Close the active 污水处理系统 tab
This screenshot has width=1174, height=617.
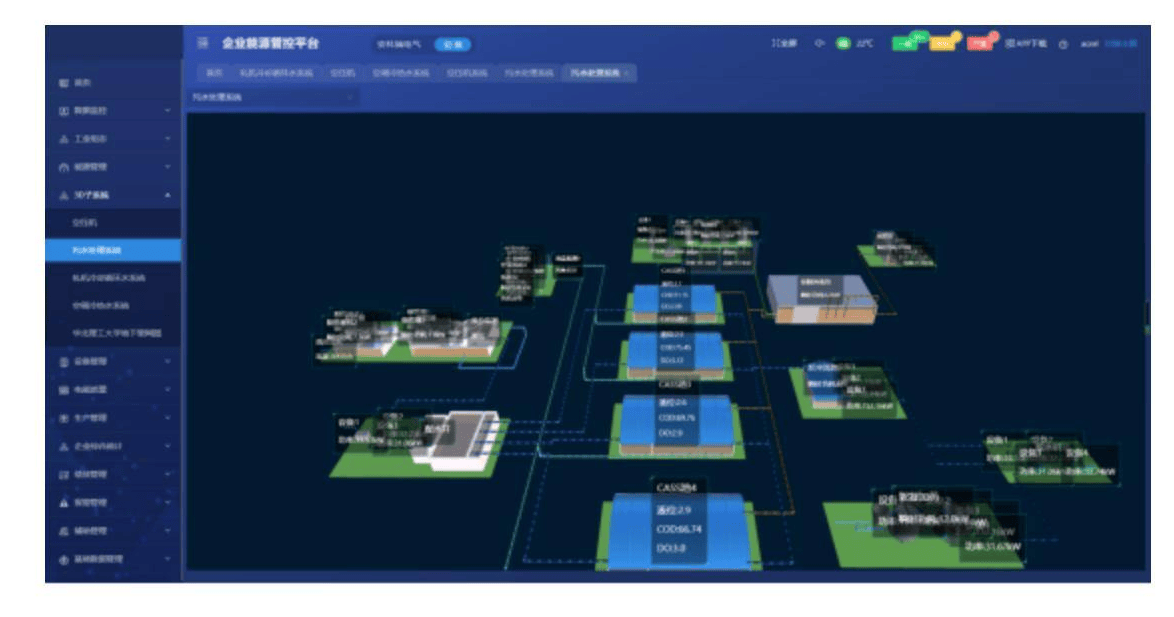point(626,73)
